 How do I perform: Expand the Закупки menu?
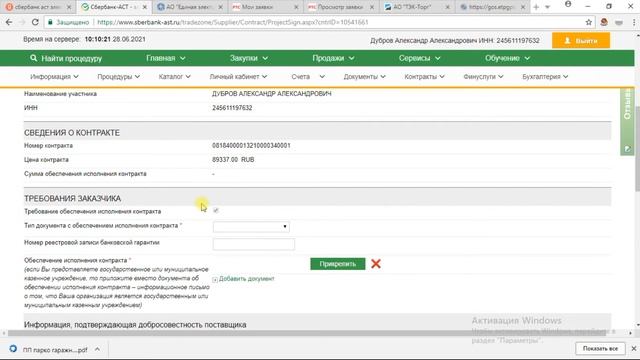click(249, 58)
